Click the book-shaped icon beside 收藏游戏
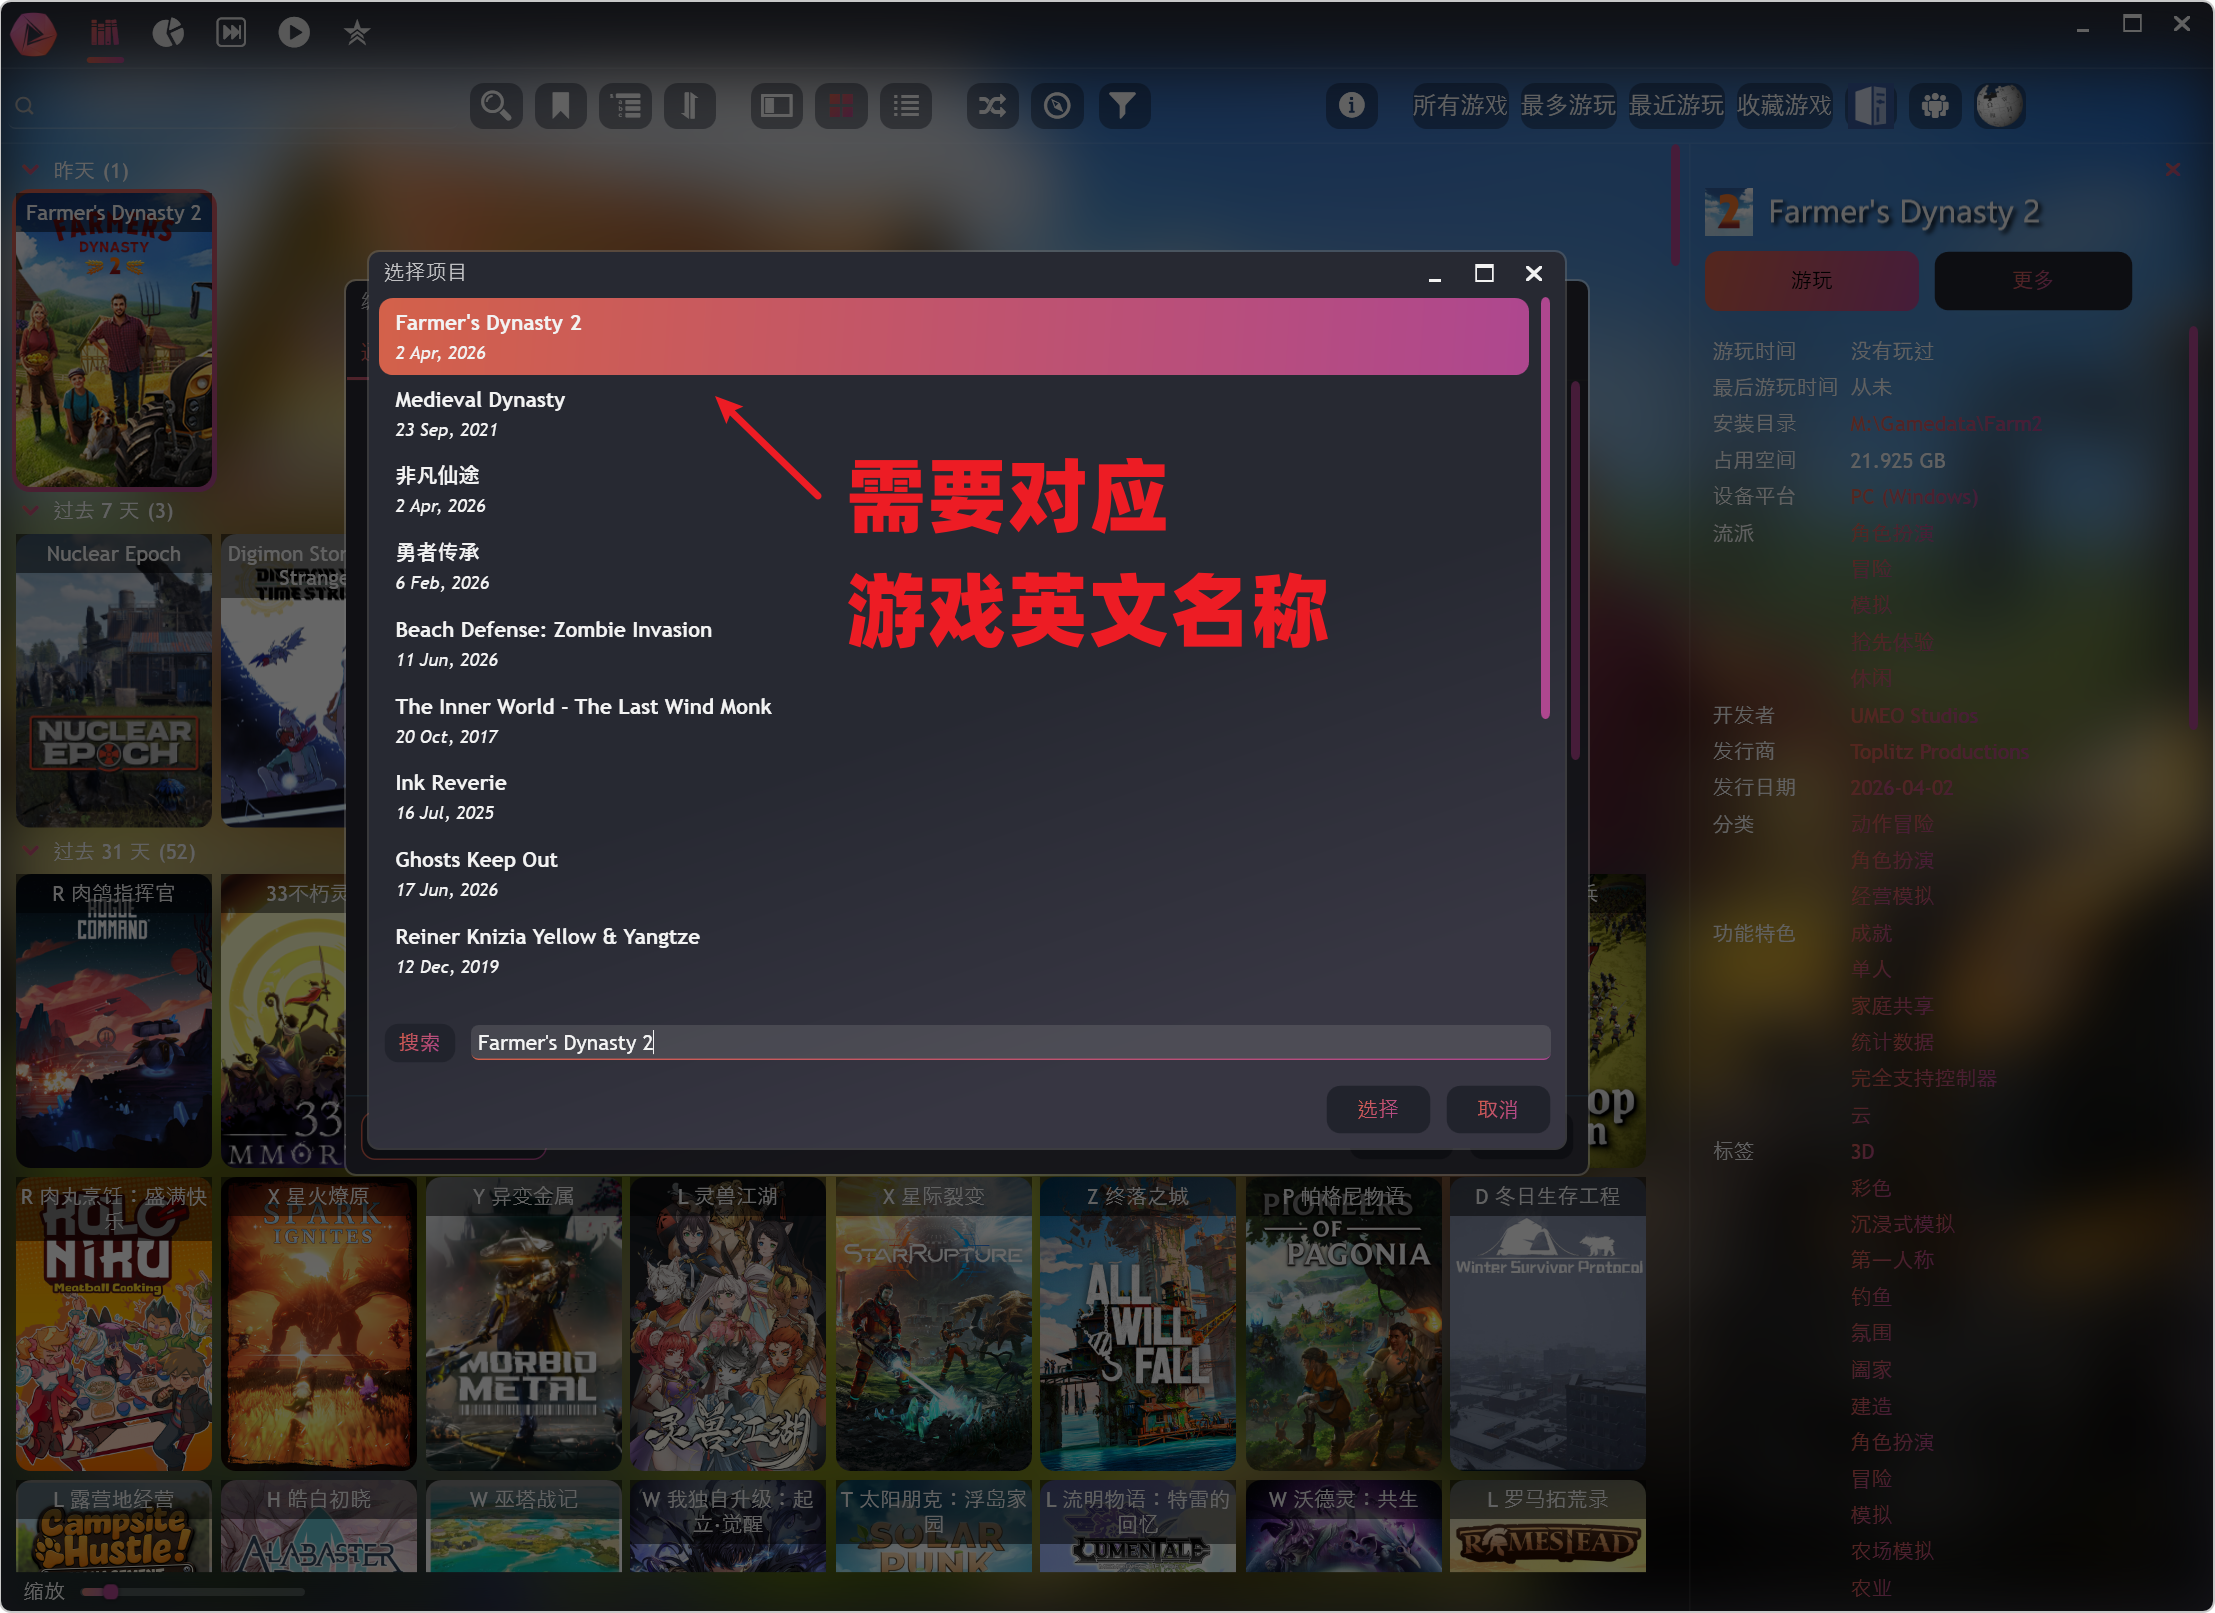This screenshot has width=2215, height=1613. [x=1871, y=105]
